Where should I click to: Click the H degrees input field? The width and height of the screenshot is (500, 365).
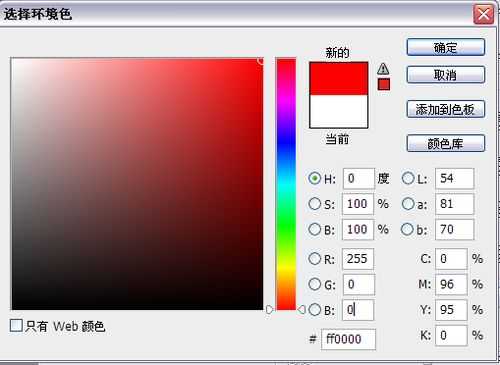point(359,179)
